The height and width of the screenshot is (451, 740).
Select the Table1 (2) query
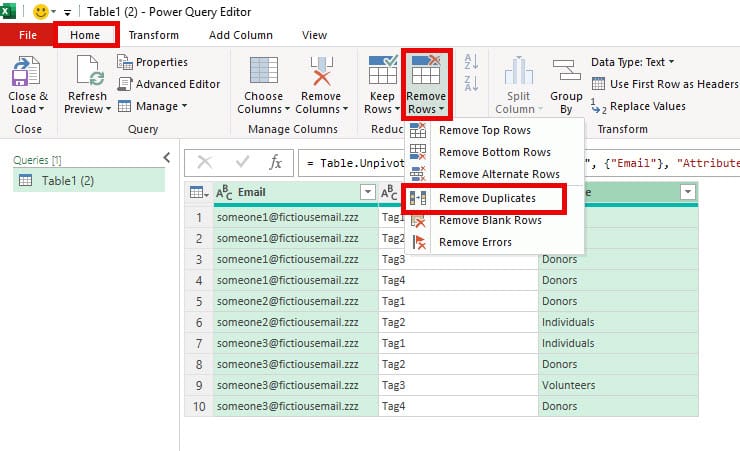click(x=89, y=181)
